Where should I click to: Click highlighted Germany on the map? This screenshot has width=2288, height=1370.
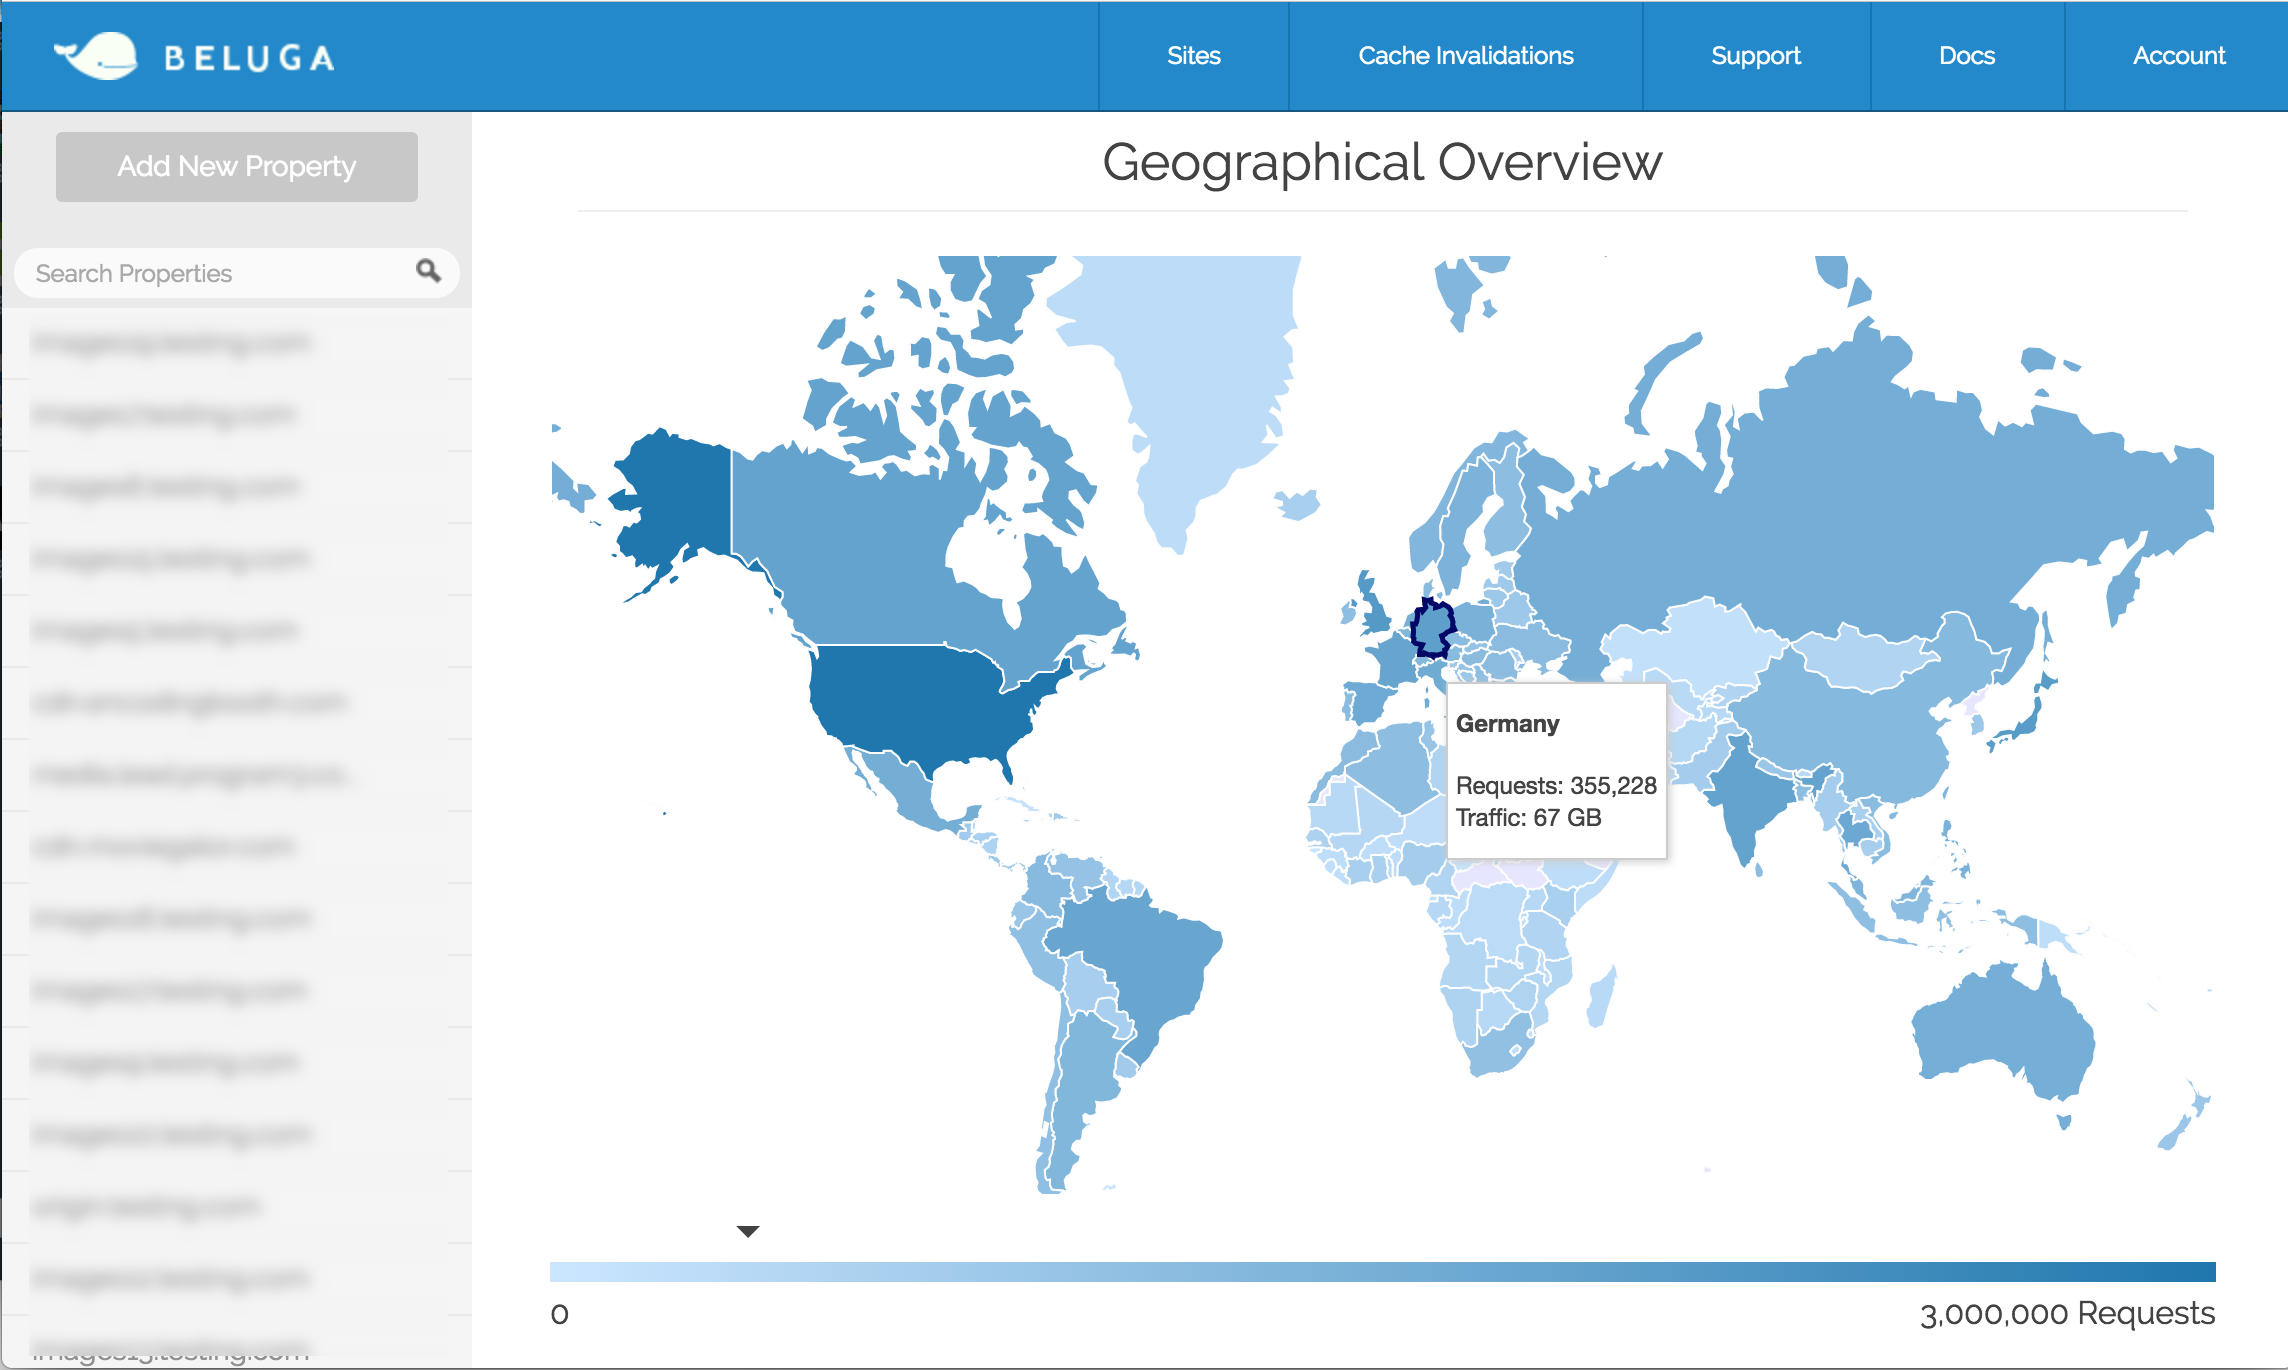coord(1433,628)
